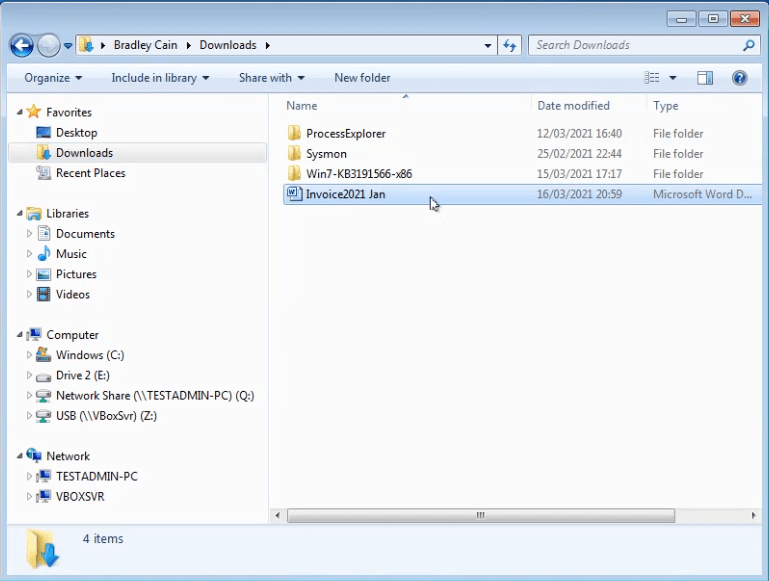The height and width of the screenshot is (581, 769).
Task: Open view options dropdown arrow
Action: point(673,78)
